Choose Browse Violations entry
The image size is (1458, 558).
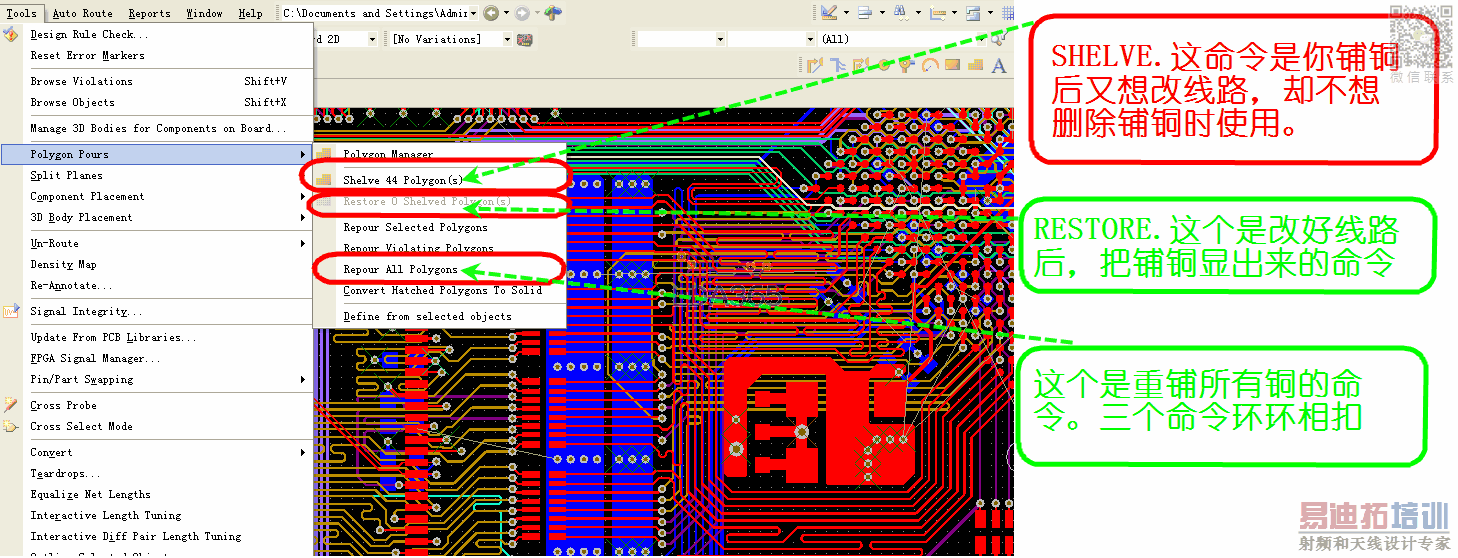(157, 82)
